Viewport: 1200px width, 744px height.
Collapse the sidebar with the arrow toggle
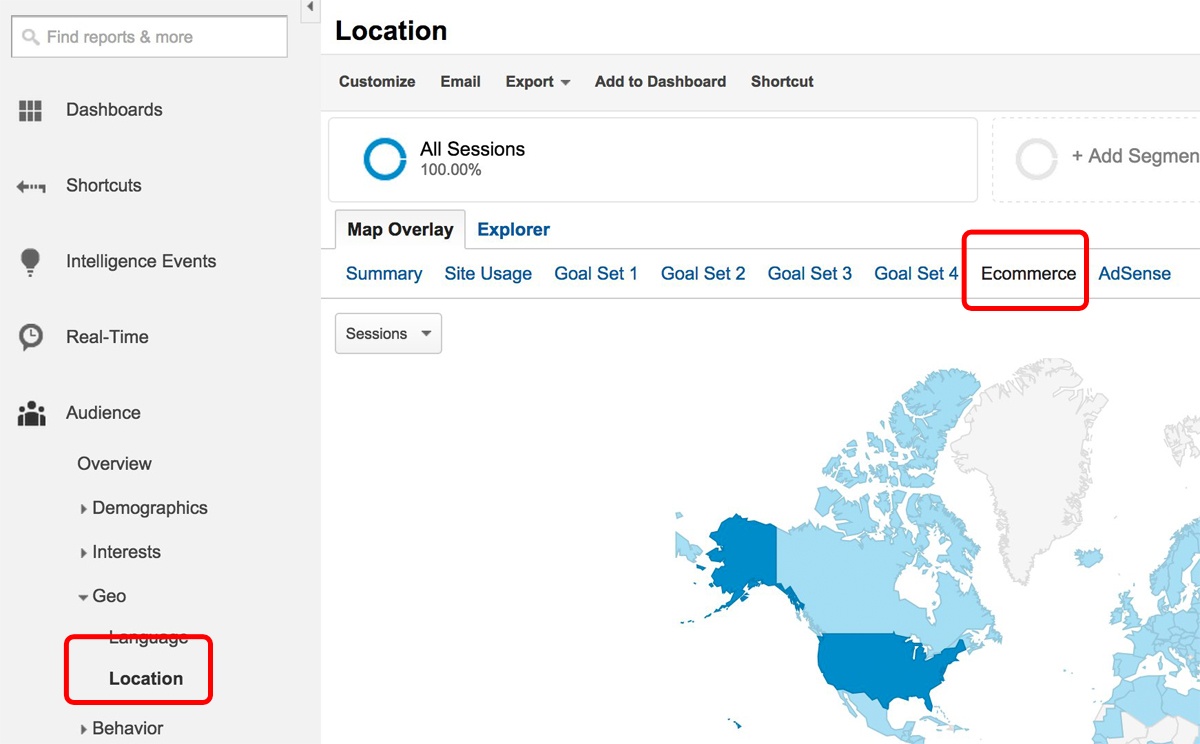309,9
